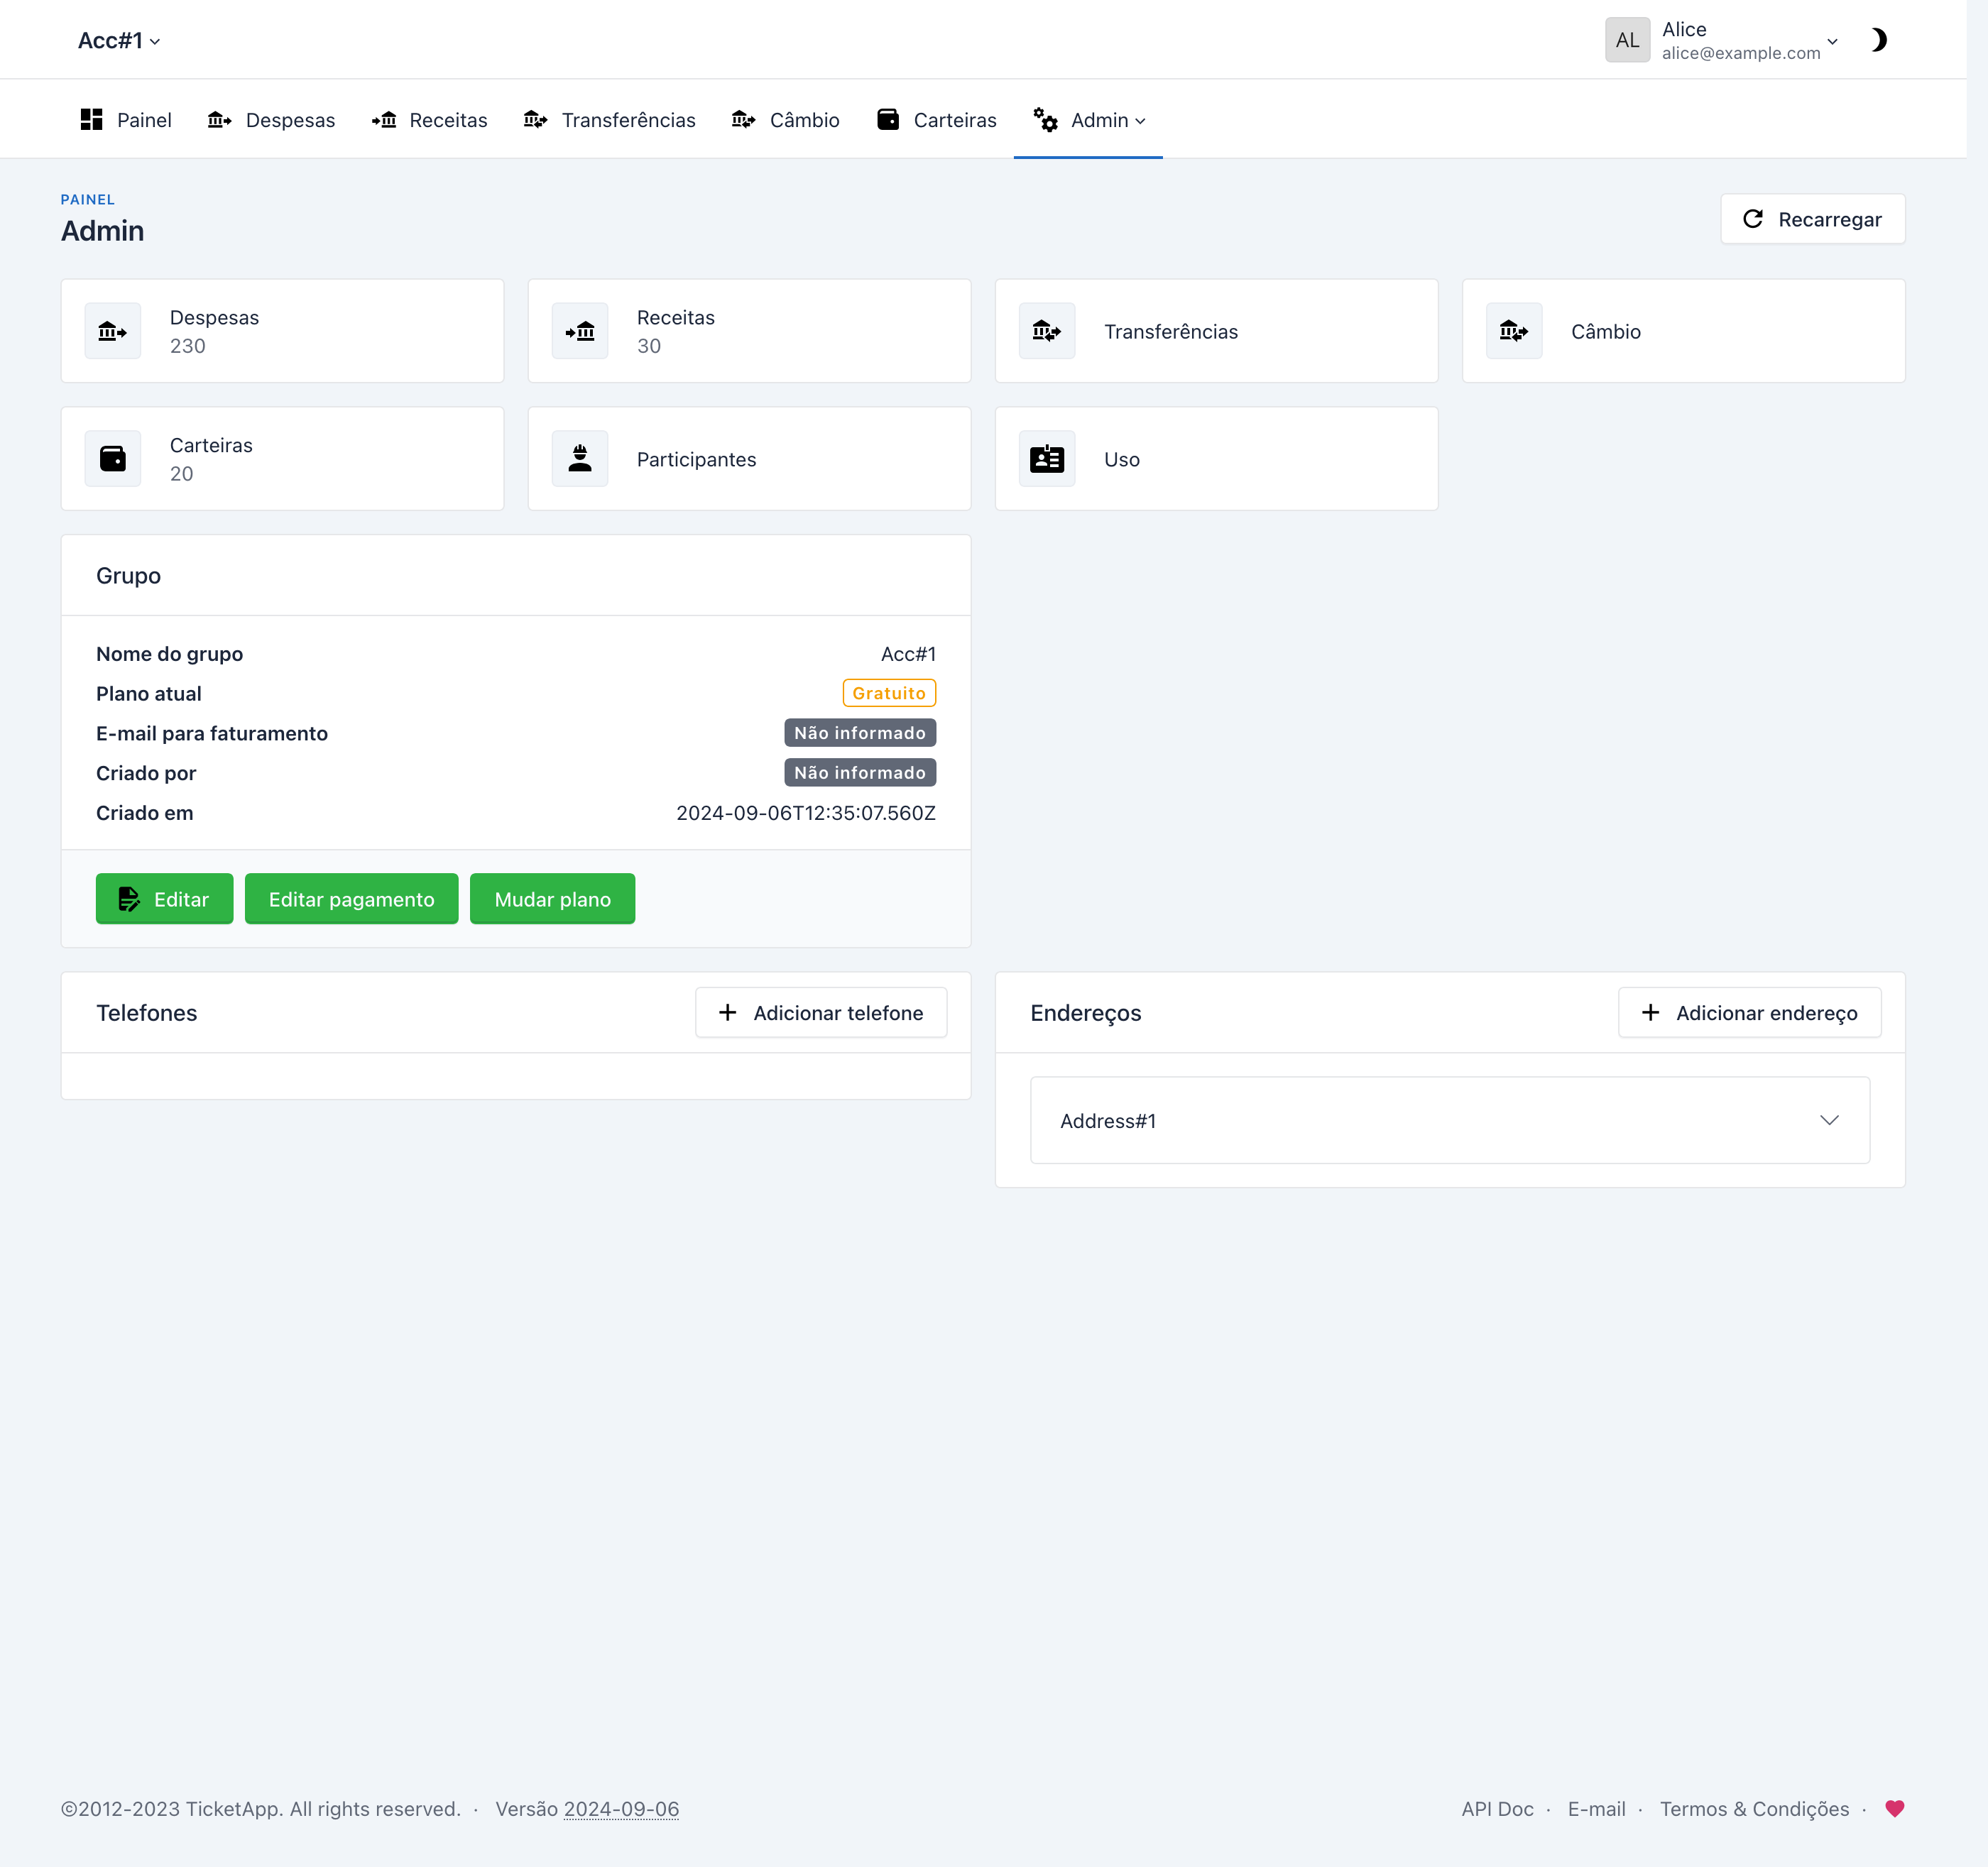Click the AL avatar badge
This screenshot has height=1867, width=1988.
point(1627,40)
